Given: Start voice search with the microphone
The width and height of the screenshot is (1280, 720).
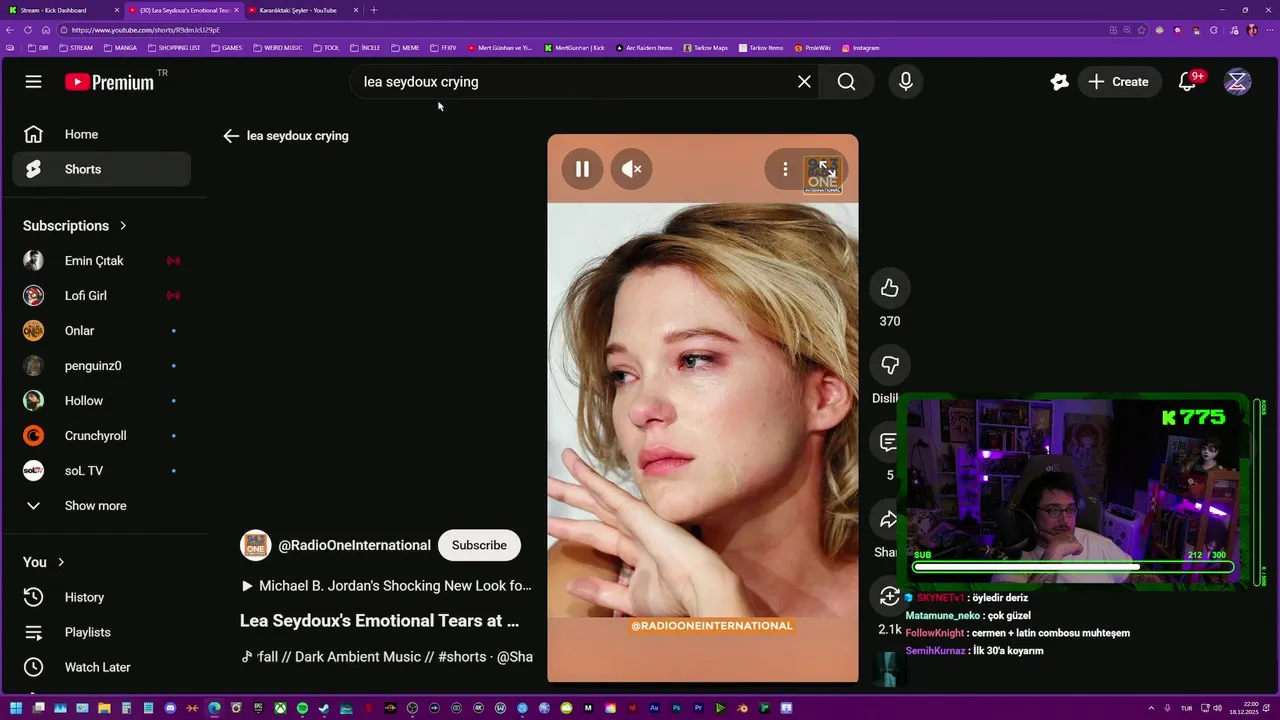Looking at the screenshot, I should click(906, 82).
